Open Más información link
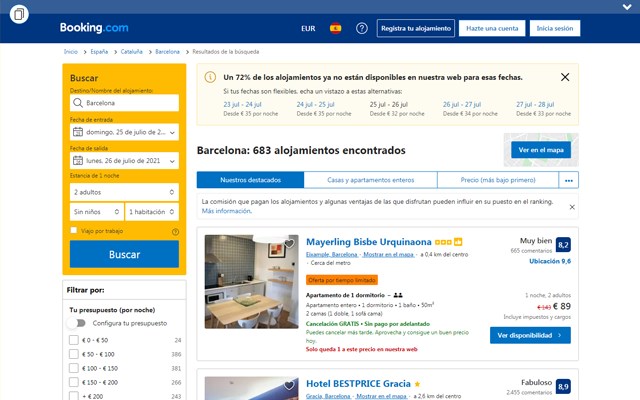The width and height of the screenshot is (640, 400). pos(227,211)
